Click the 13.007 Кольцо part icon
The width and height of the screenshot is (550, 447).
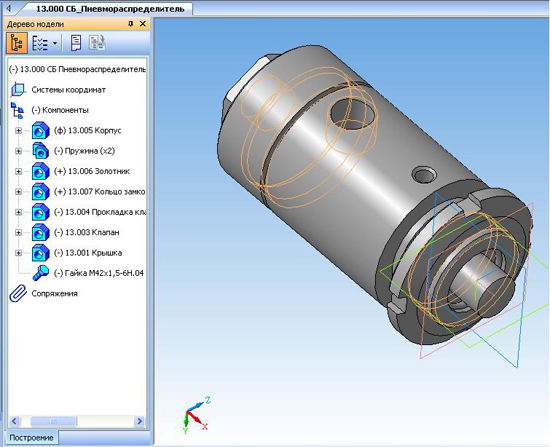click(40, 192)
